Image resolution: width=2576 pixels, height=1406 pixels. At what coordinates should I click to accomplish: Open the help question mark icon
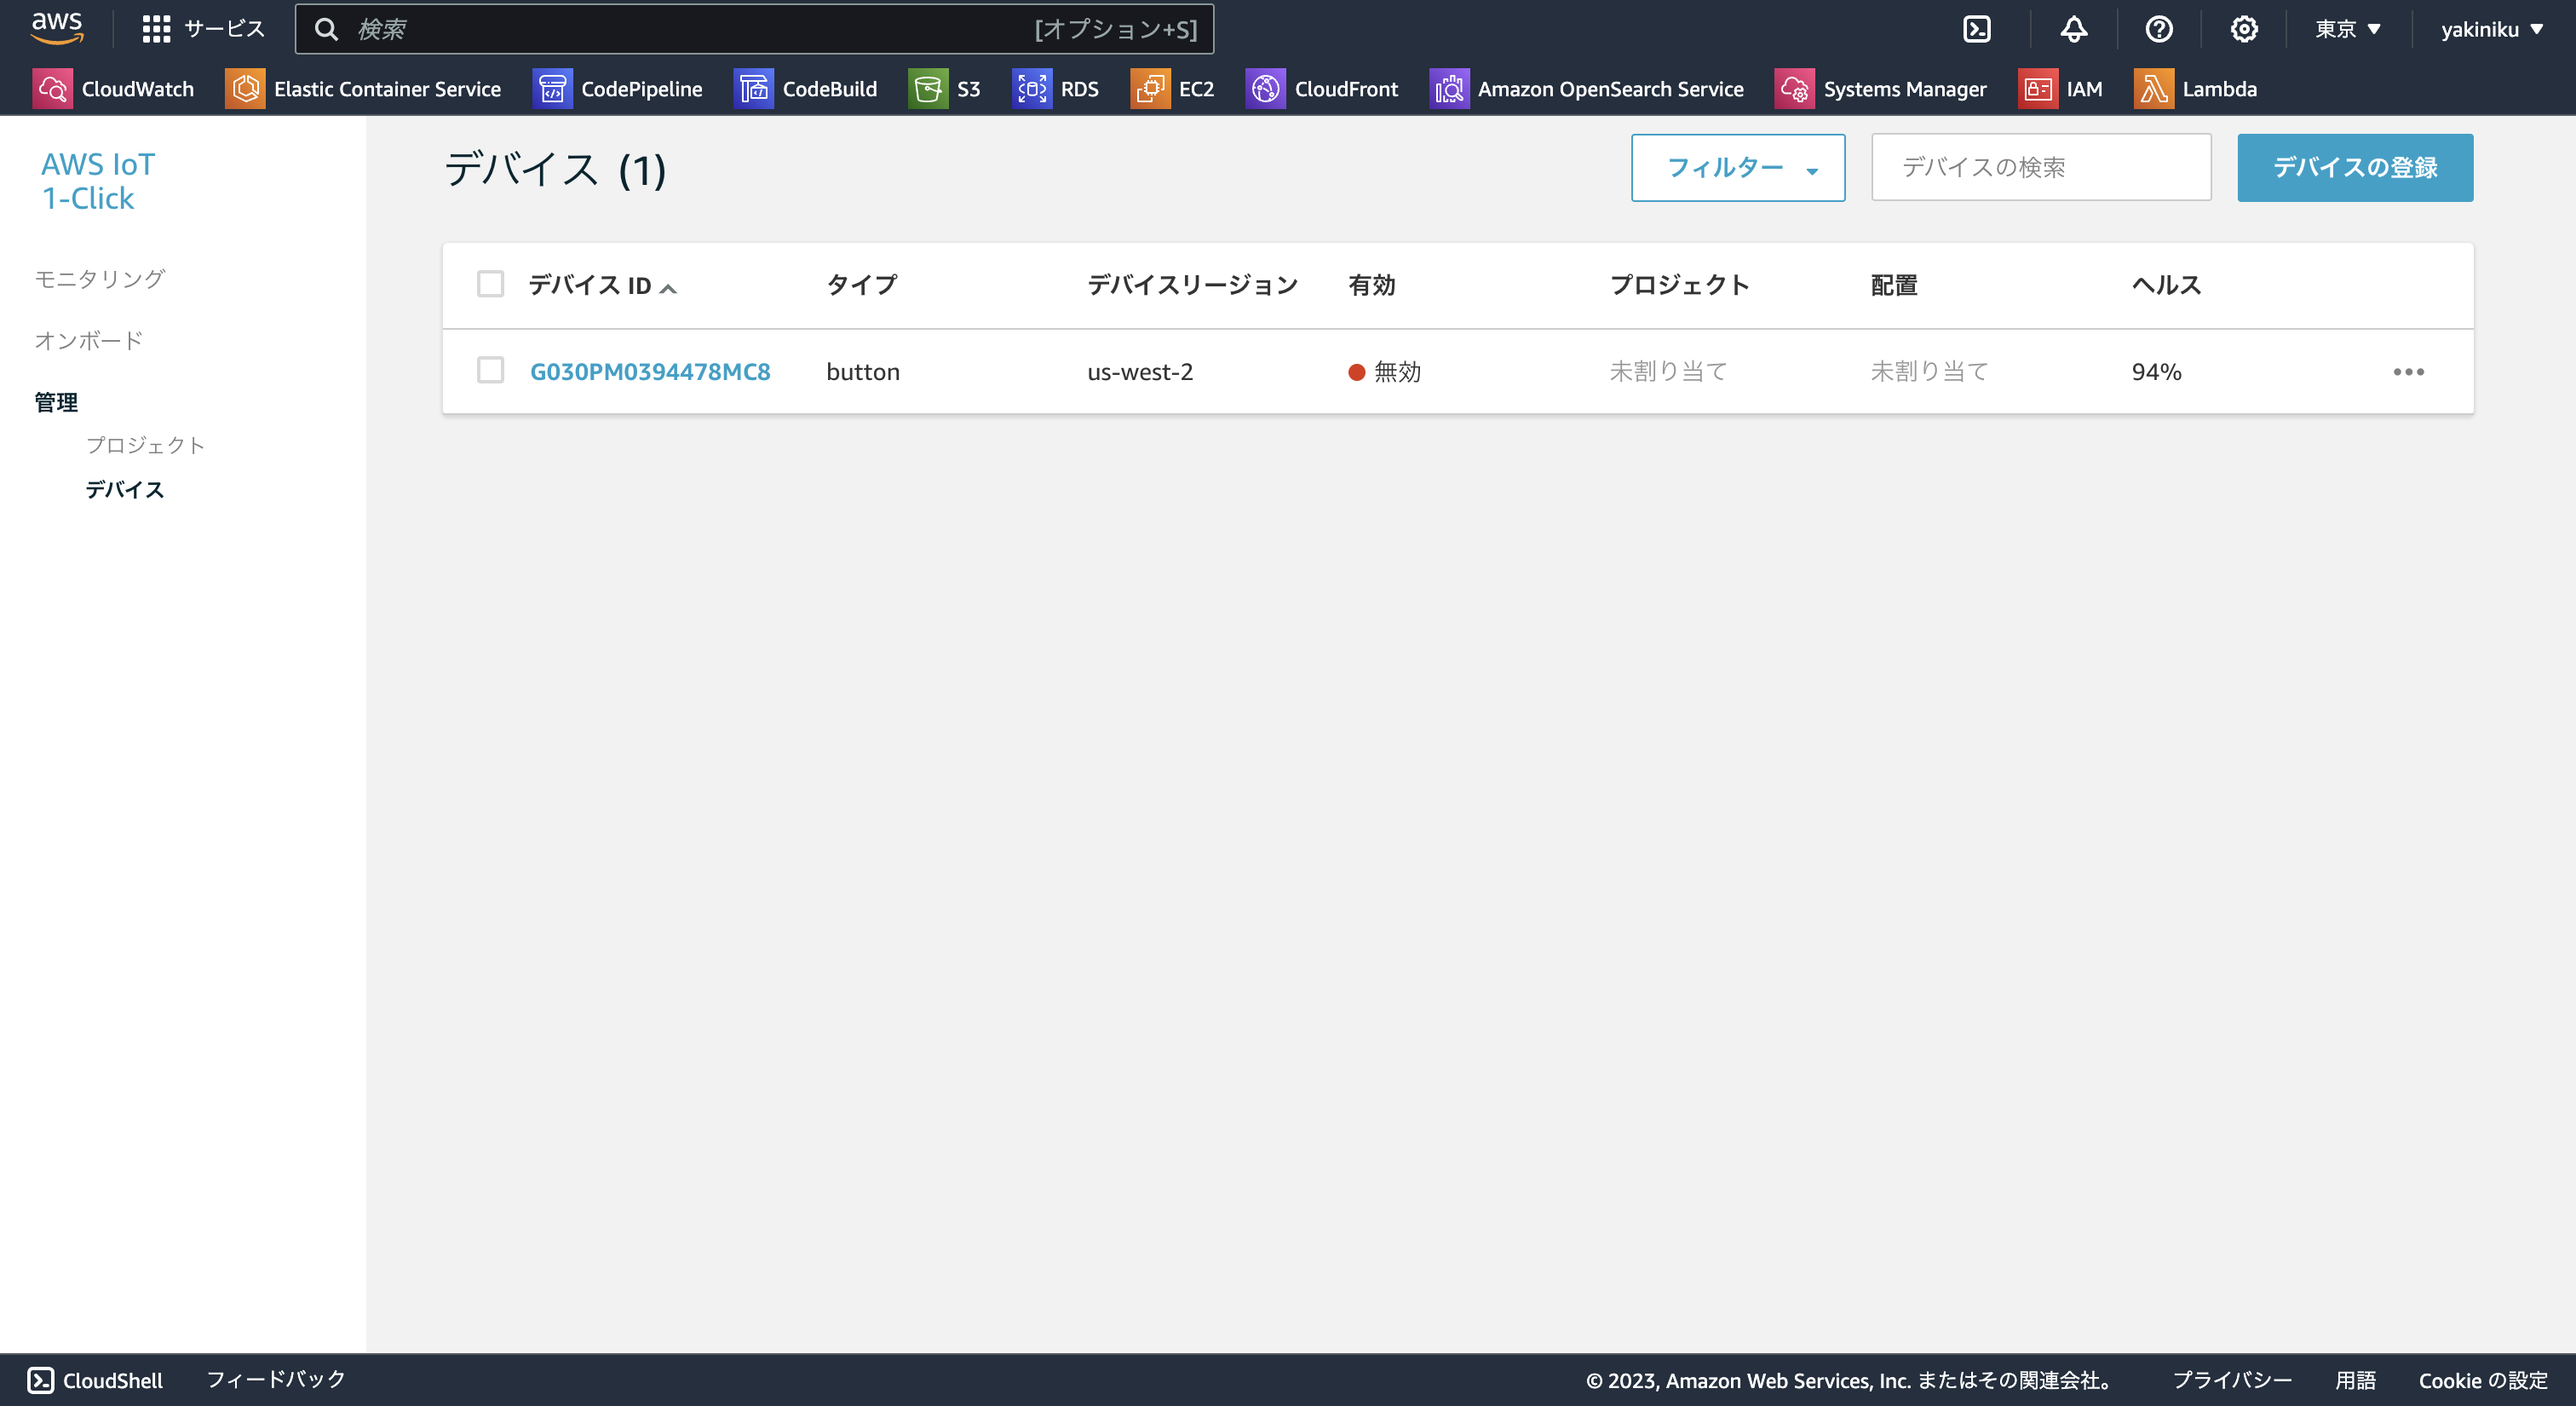tap(2159, 29)
